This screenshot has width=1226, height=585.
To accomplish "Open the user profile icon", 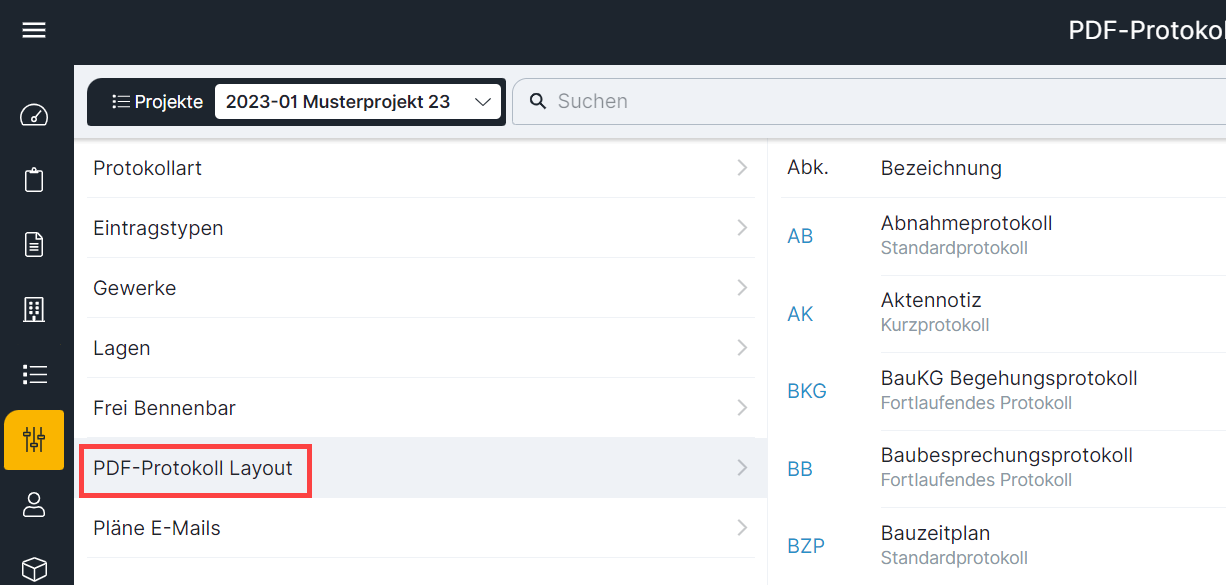I will [34, 505].
